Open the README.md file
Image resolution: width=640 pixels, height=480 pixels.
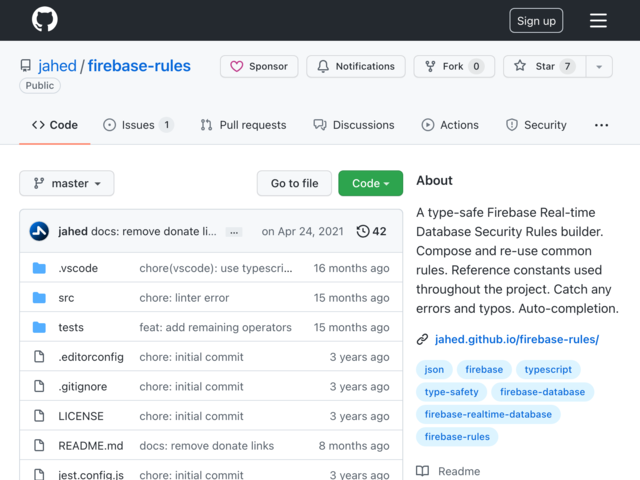tap(91, 446)
